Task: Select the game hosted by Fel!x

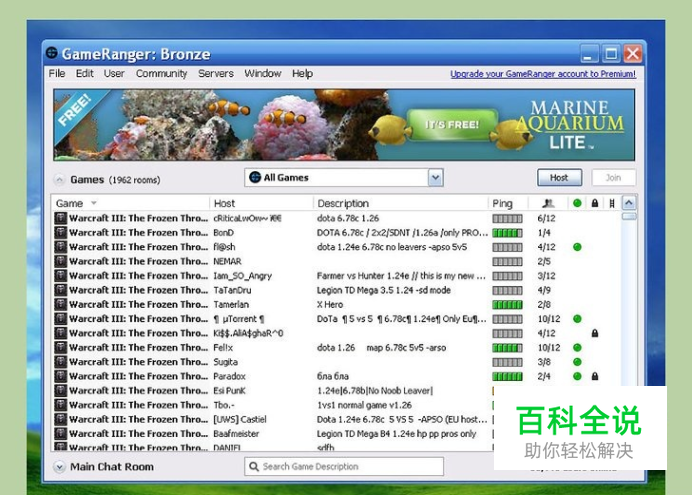Action: click(x=337, y=347)
